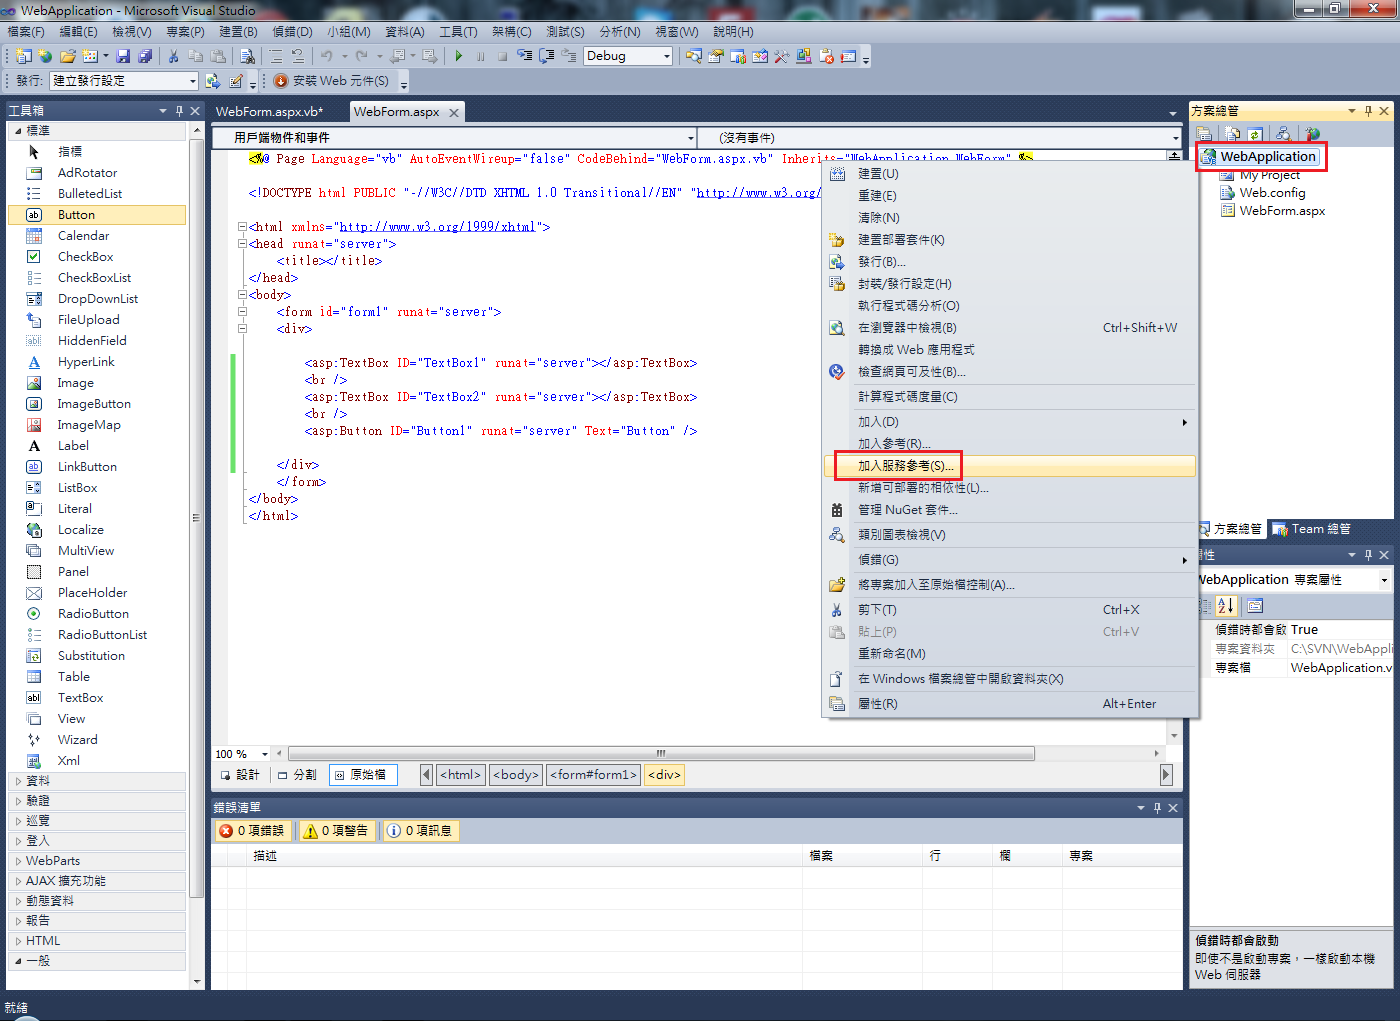Click the Refresh icon in Solution Explorer toolbar
1400x1021 pixels.
pos(1255,134)
